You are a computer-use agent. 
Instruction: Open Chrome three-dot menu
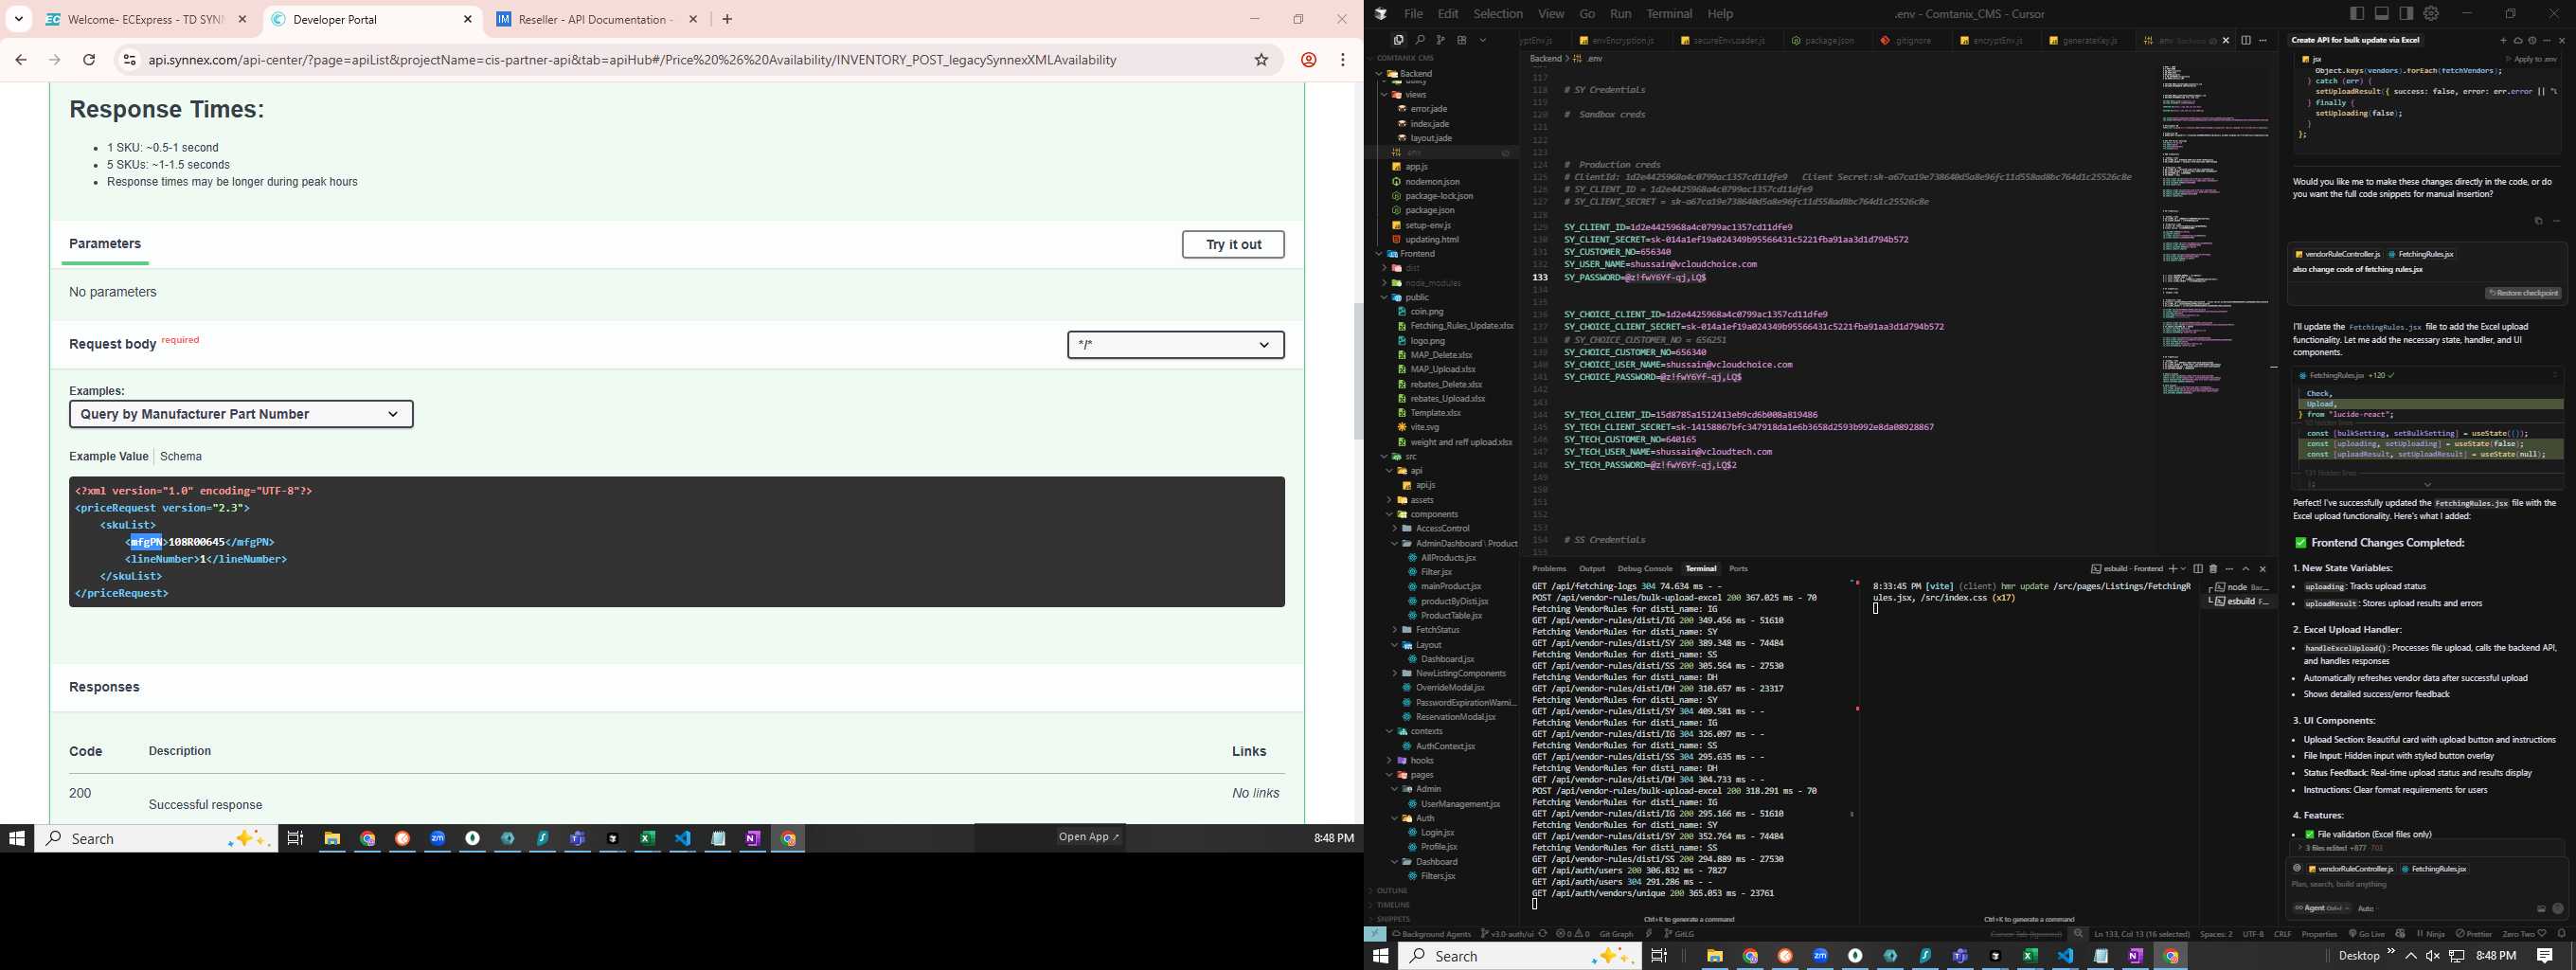coord(1343,60)
